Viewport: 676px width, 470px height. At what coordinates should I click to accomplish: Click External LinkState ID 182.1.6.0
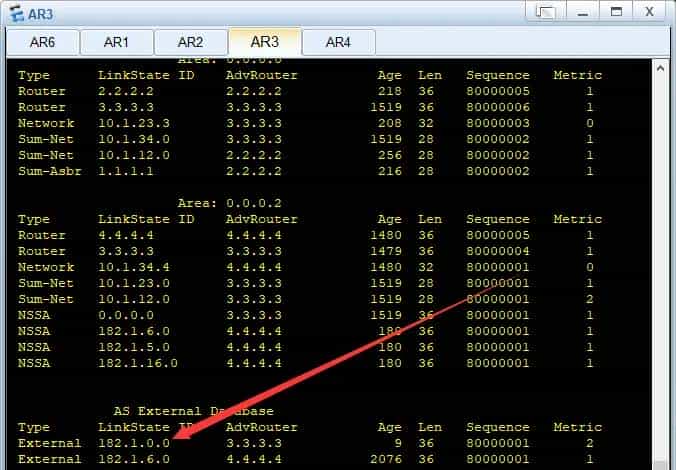[134, 459]
